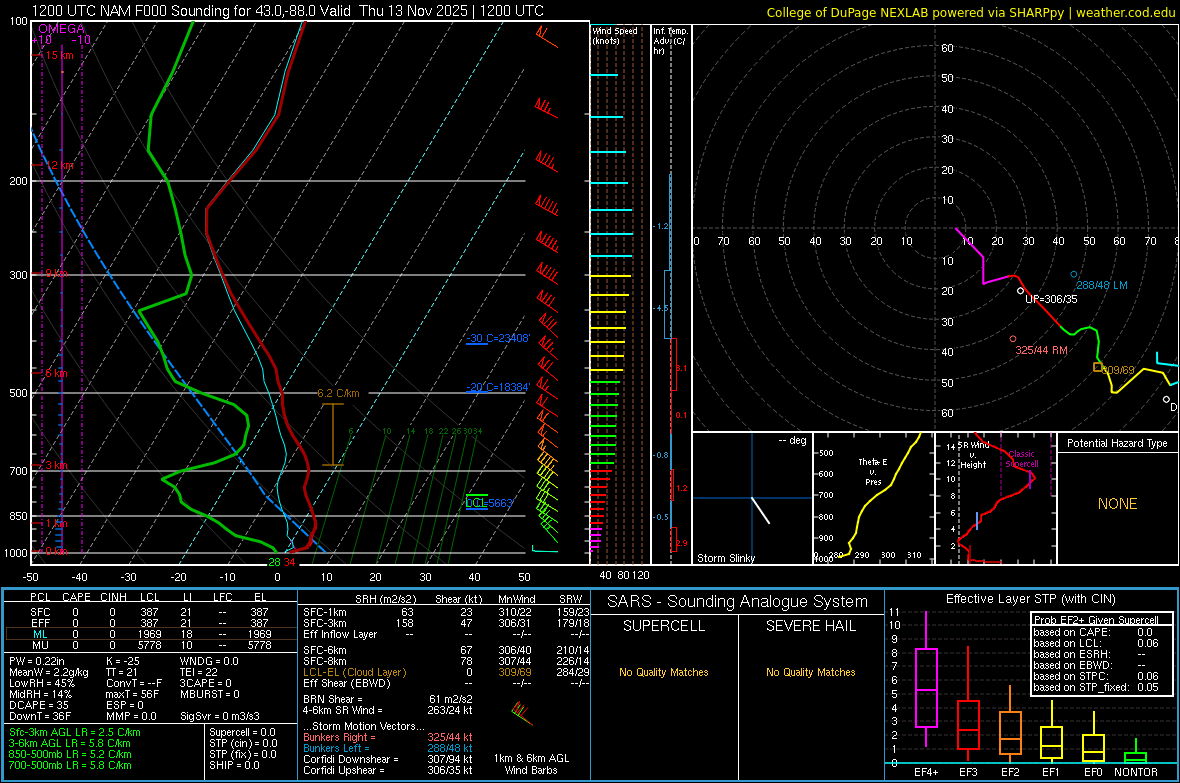Click the 'maxT = 56F' value
This screenshot has width=1180, height=783.
pyautogui.click(x=132, y=693)
